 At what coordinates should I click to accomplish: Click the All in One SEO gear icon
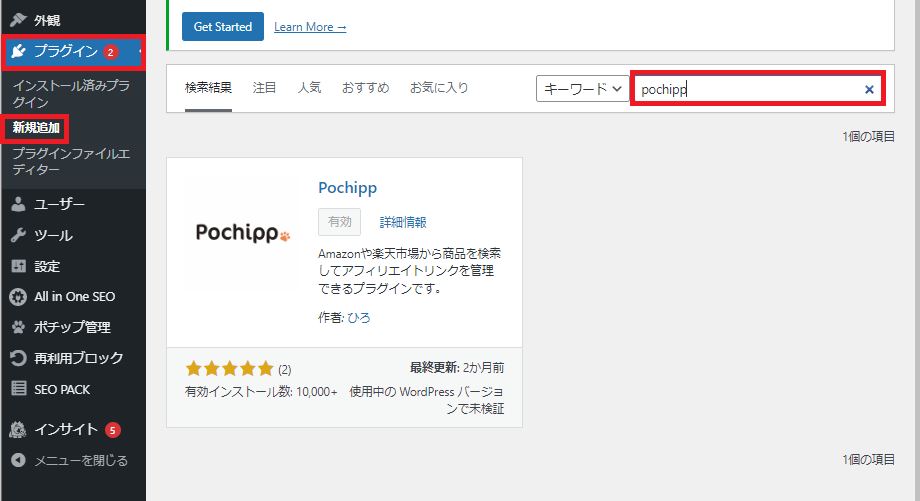tap(18, 297)
